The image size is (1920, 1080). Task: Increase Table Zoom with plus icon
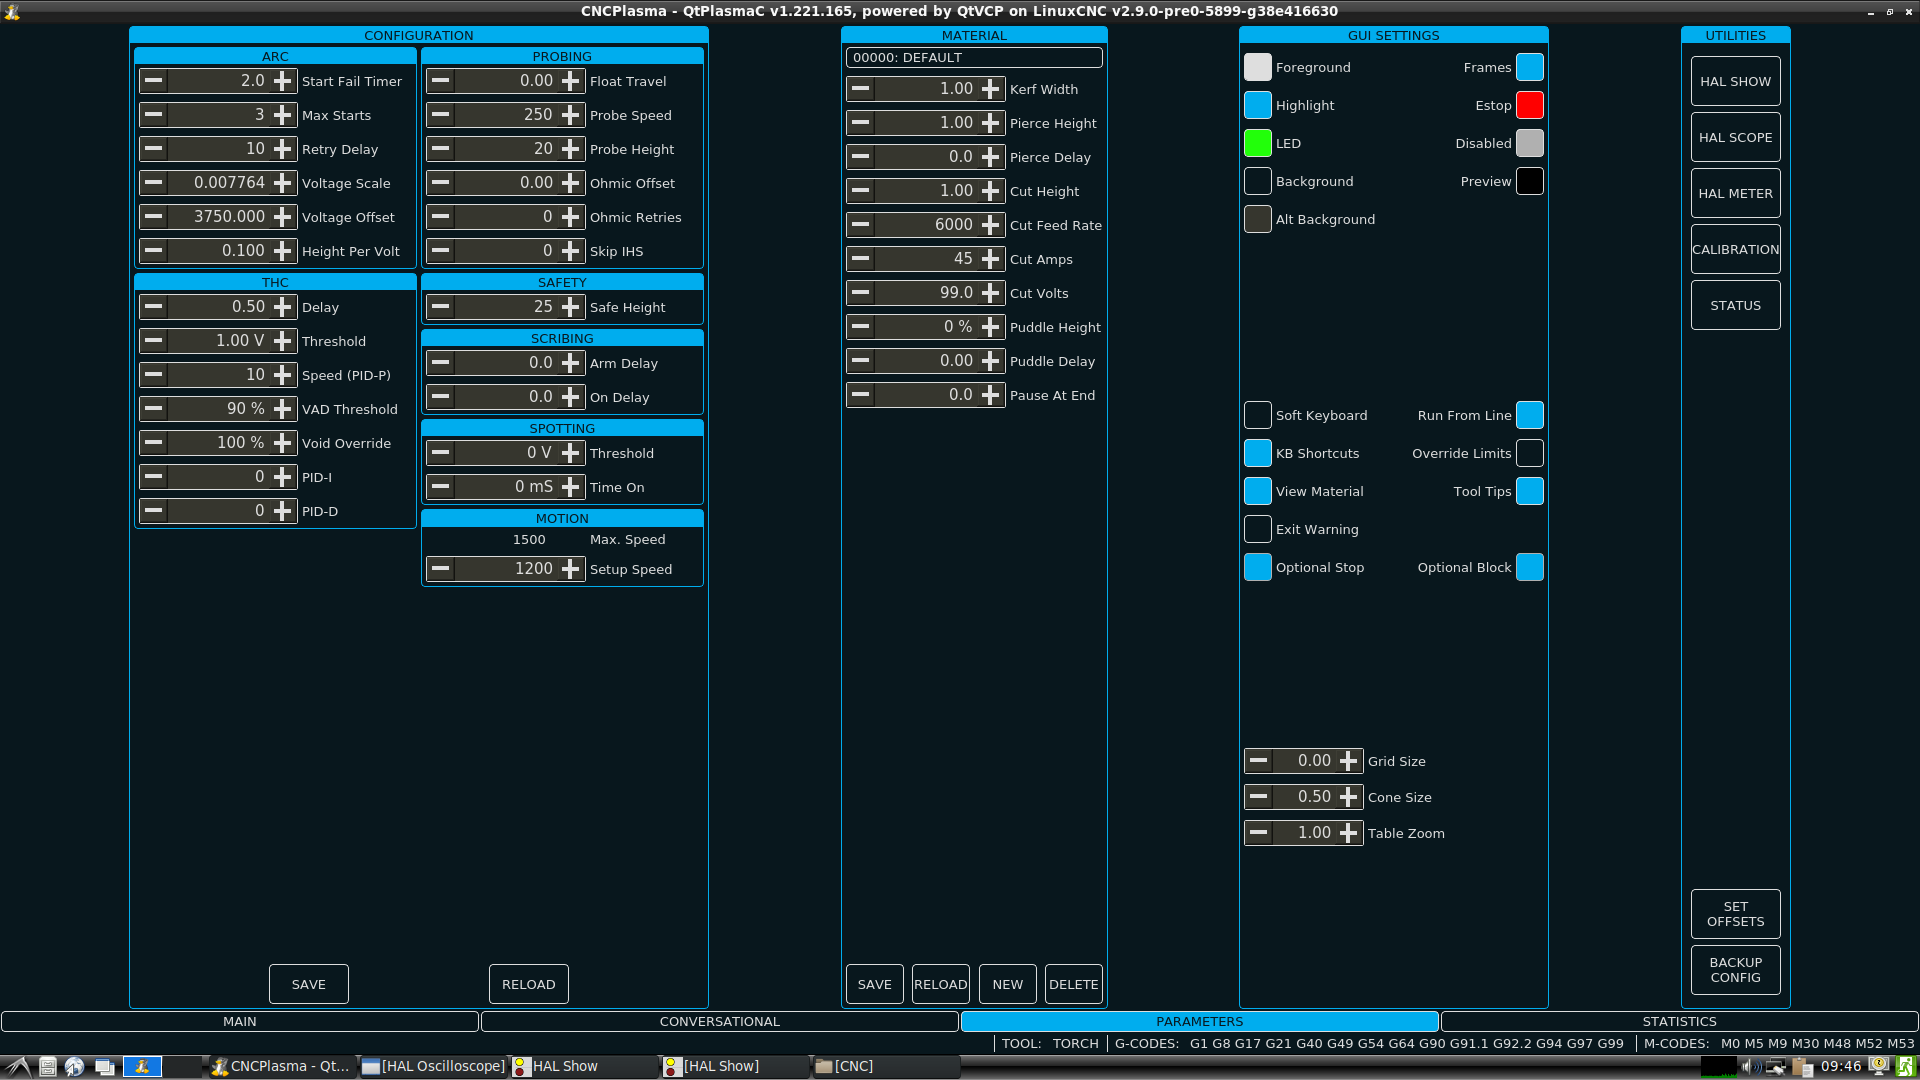[1349, 833]
